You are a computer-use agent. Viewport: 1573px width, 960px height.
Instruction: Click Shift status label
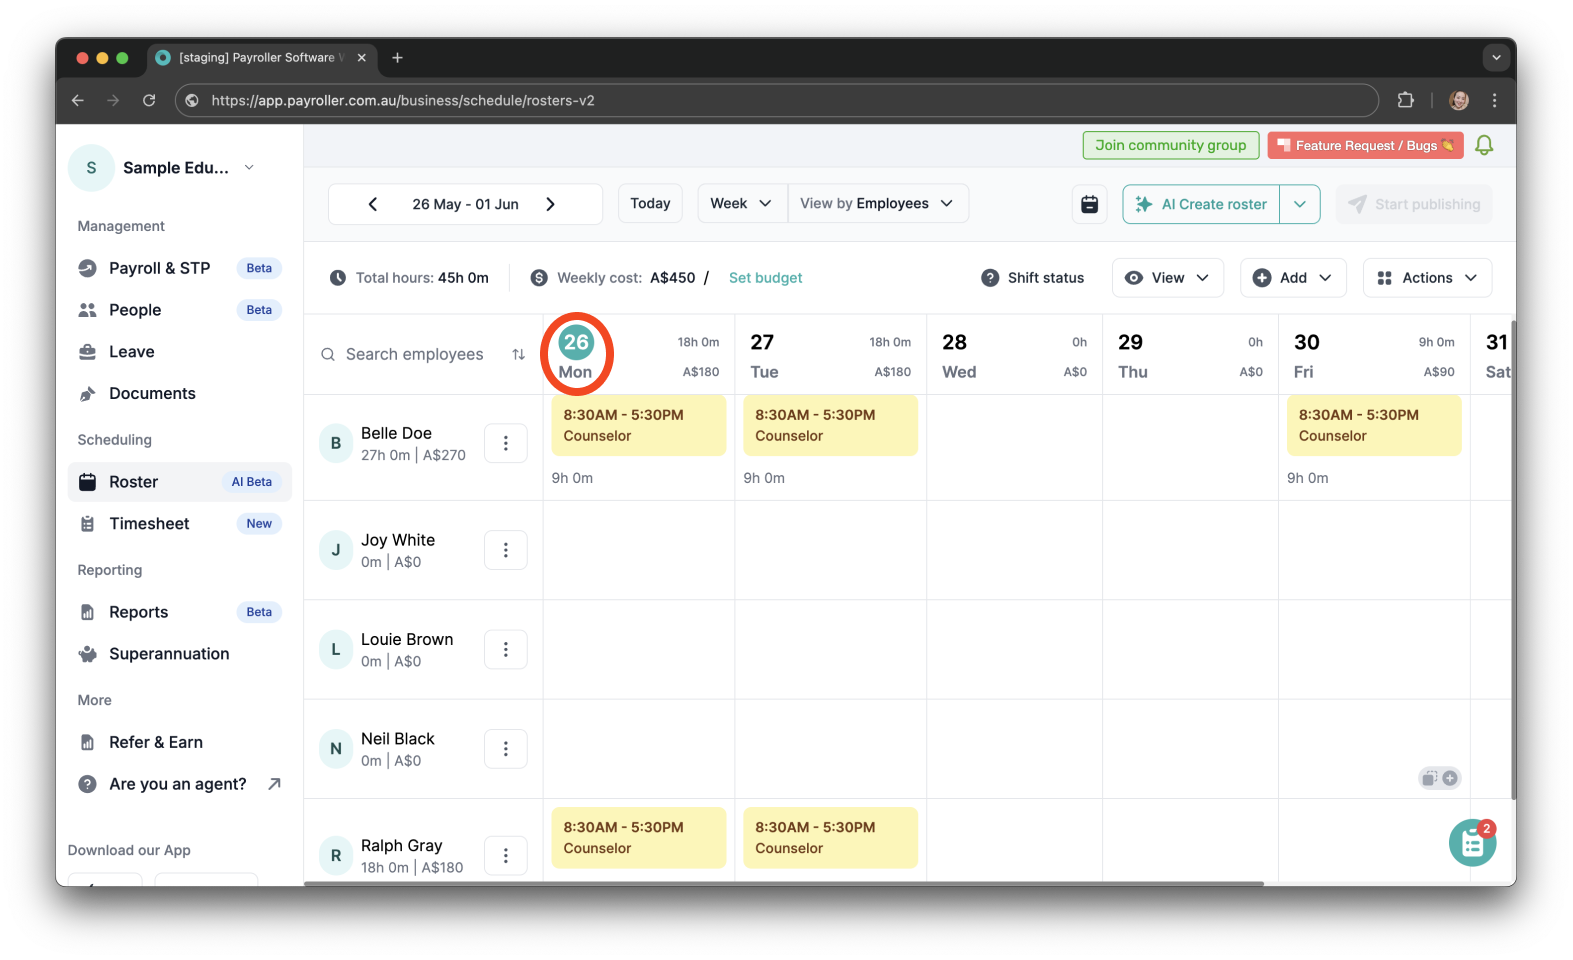1046,278
